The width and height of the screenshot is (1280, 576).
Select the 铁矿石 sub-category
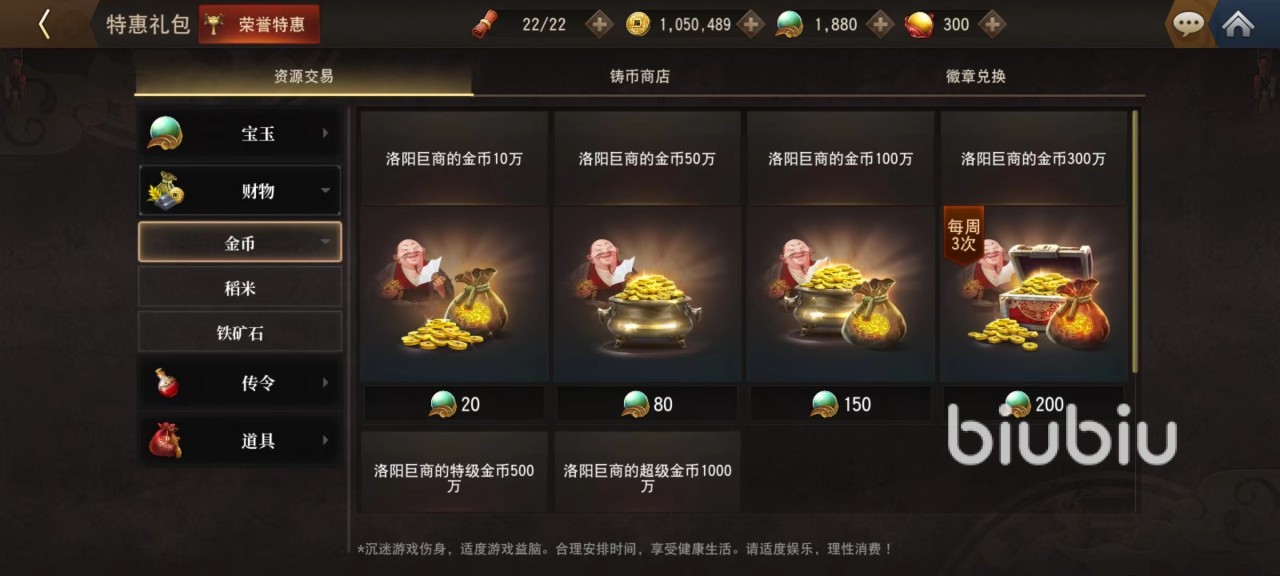tap(240, 332)
